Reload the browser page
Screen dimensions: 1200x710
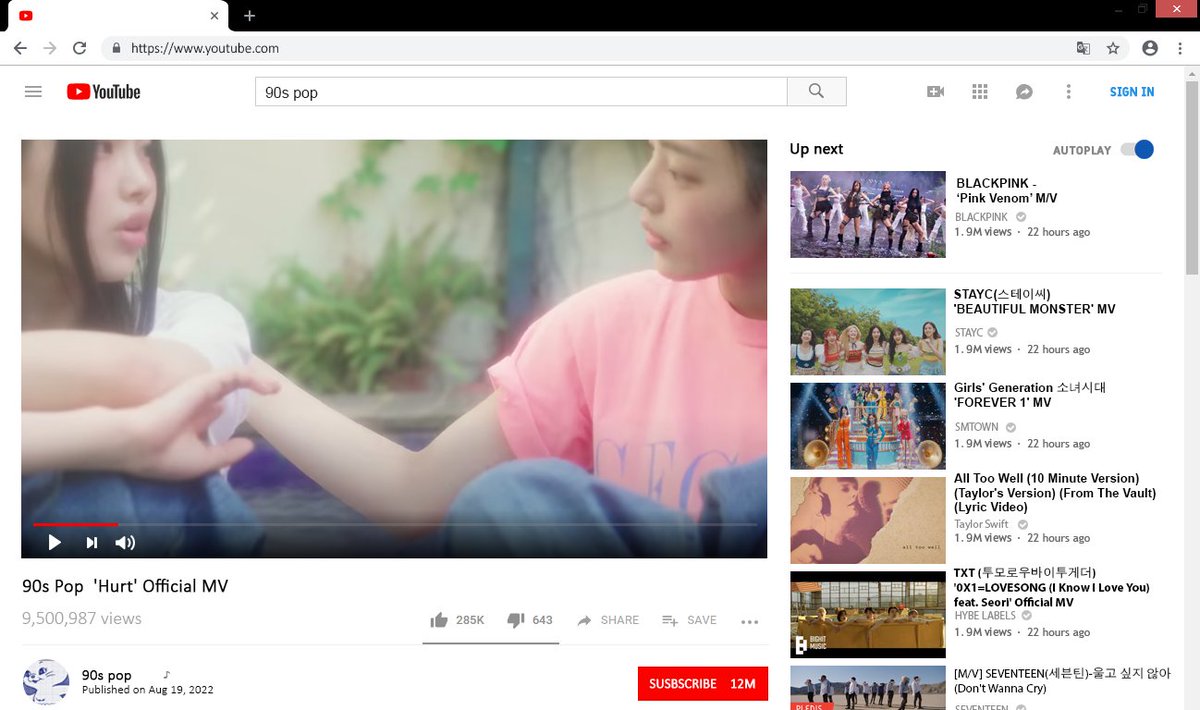tap(80, 48)
